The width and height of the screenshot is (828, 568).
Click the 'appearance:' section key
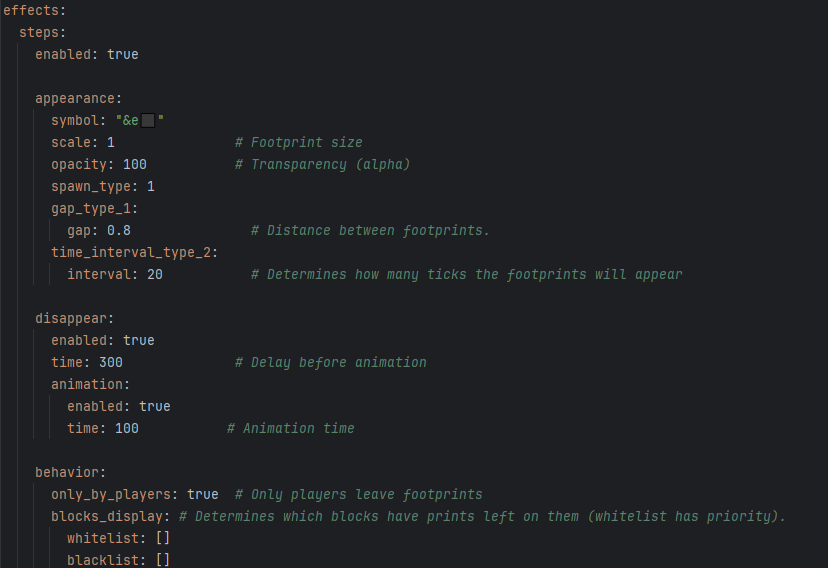point(78,98)
